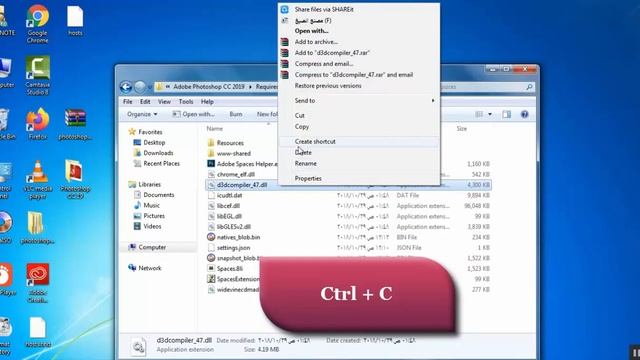This screenshot has width=640, height=360.
Task: Click the Burn toolbar button
Action: coord(236,114)
